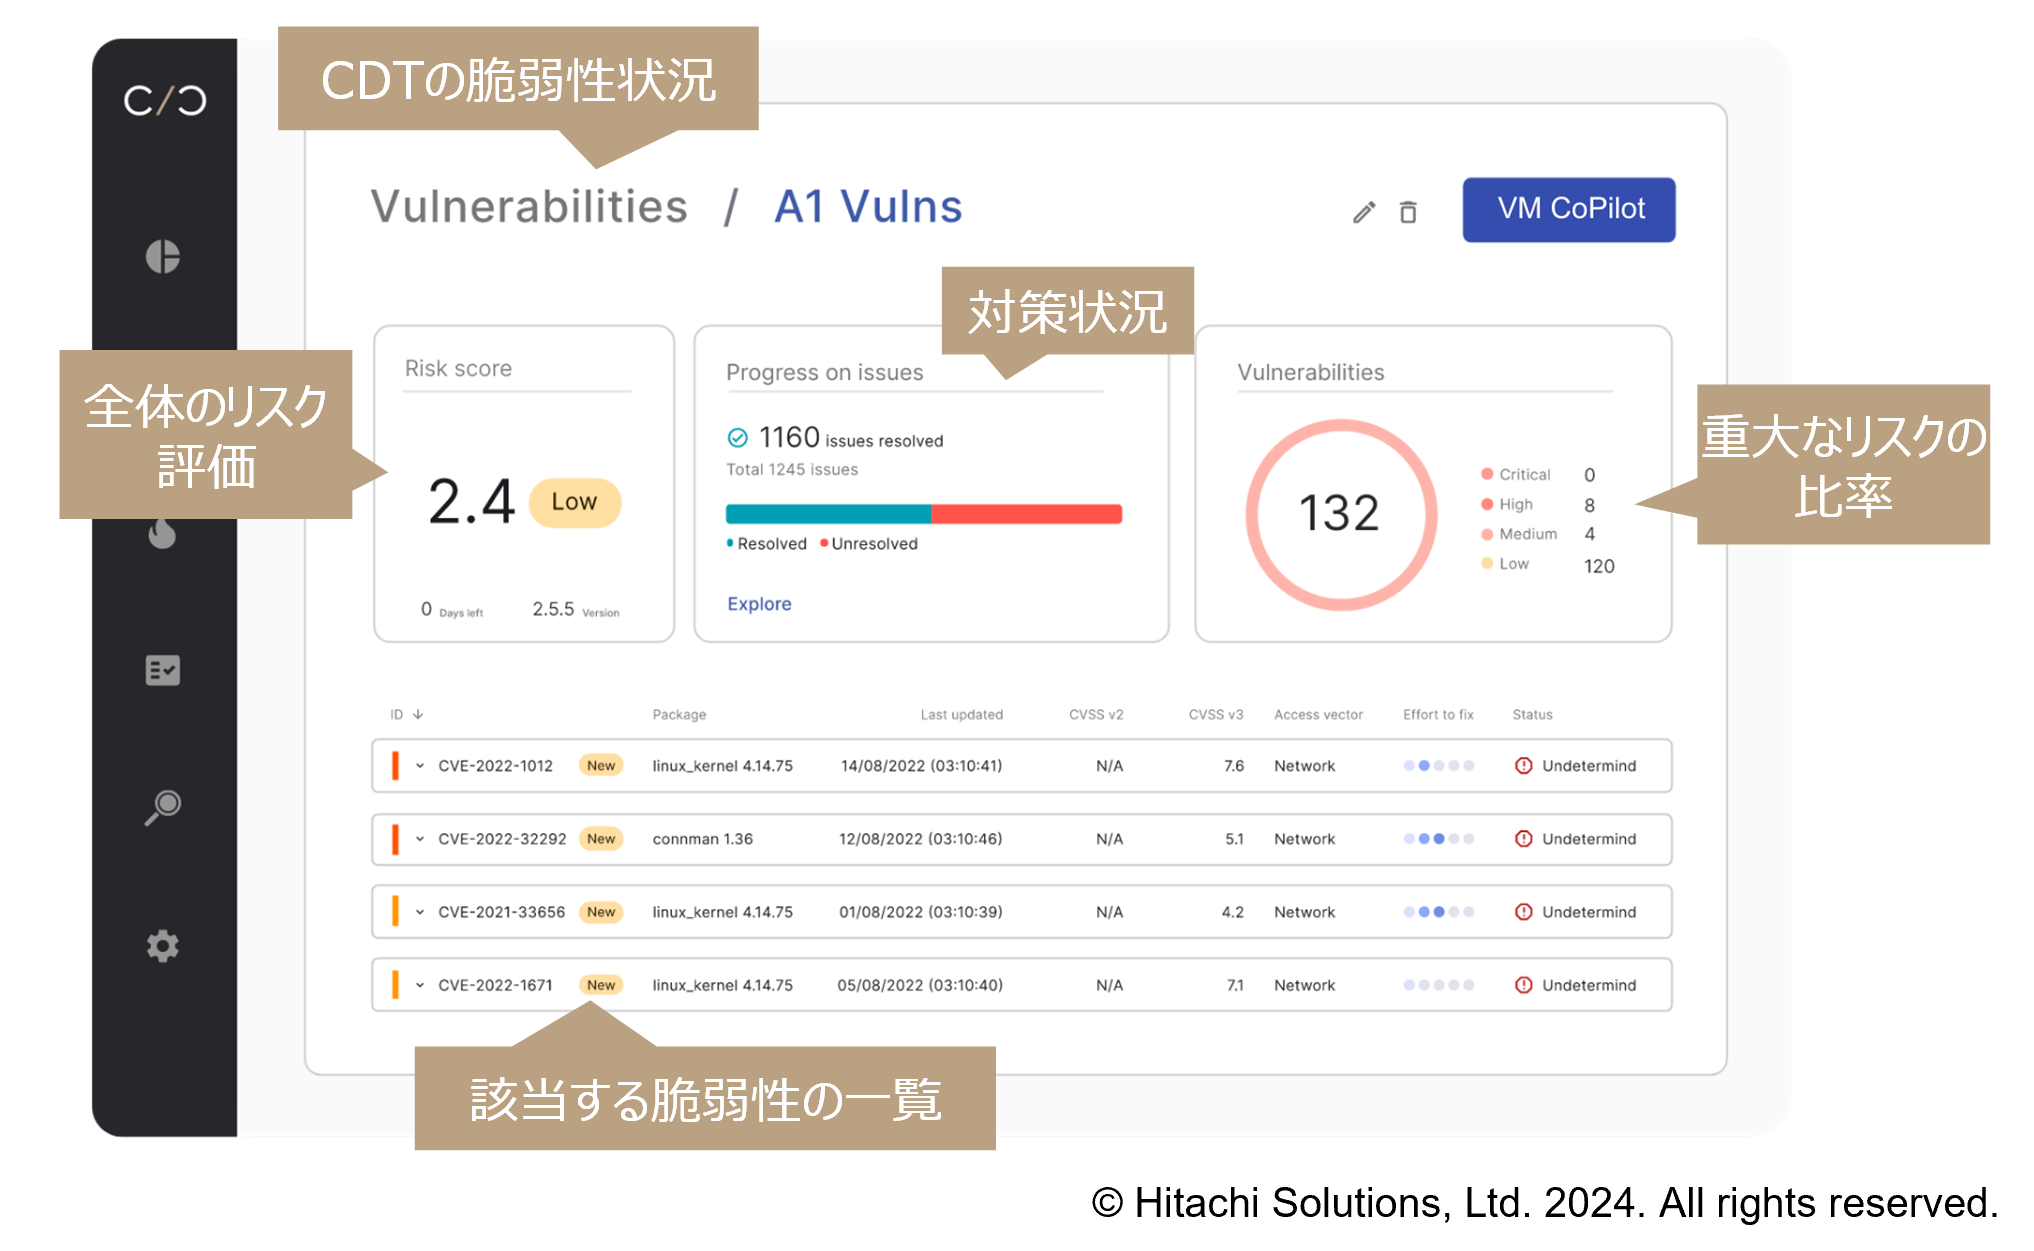The height and width of the screenshot is (1251, 2034).
Task: Click the CVSS v2 column header
Action: (1096, 714)
